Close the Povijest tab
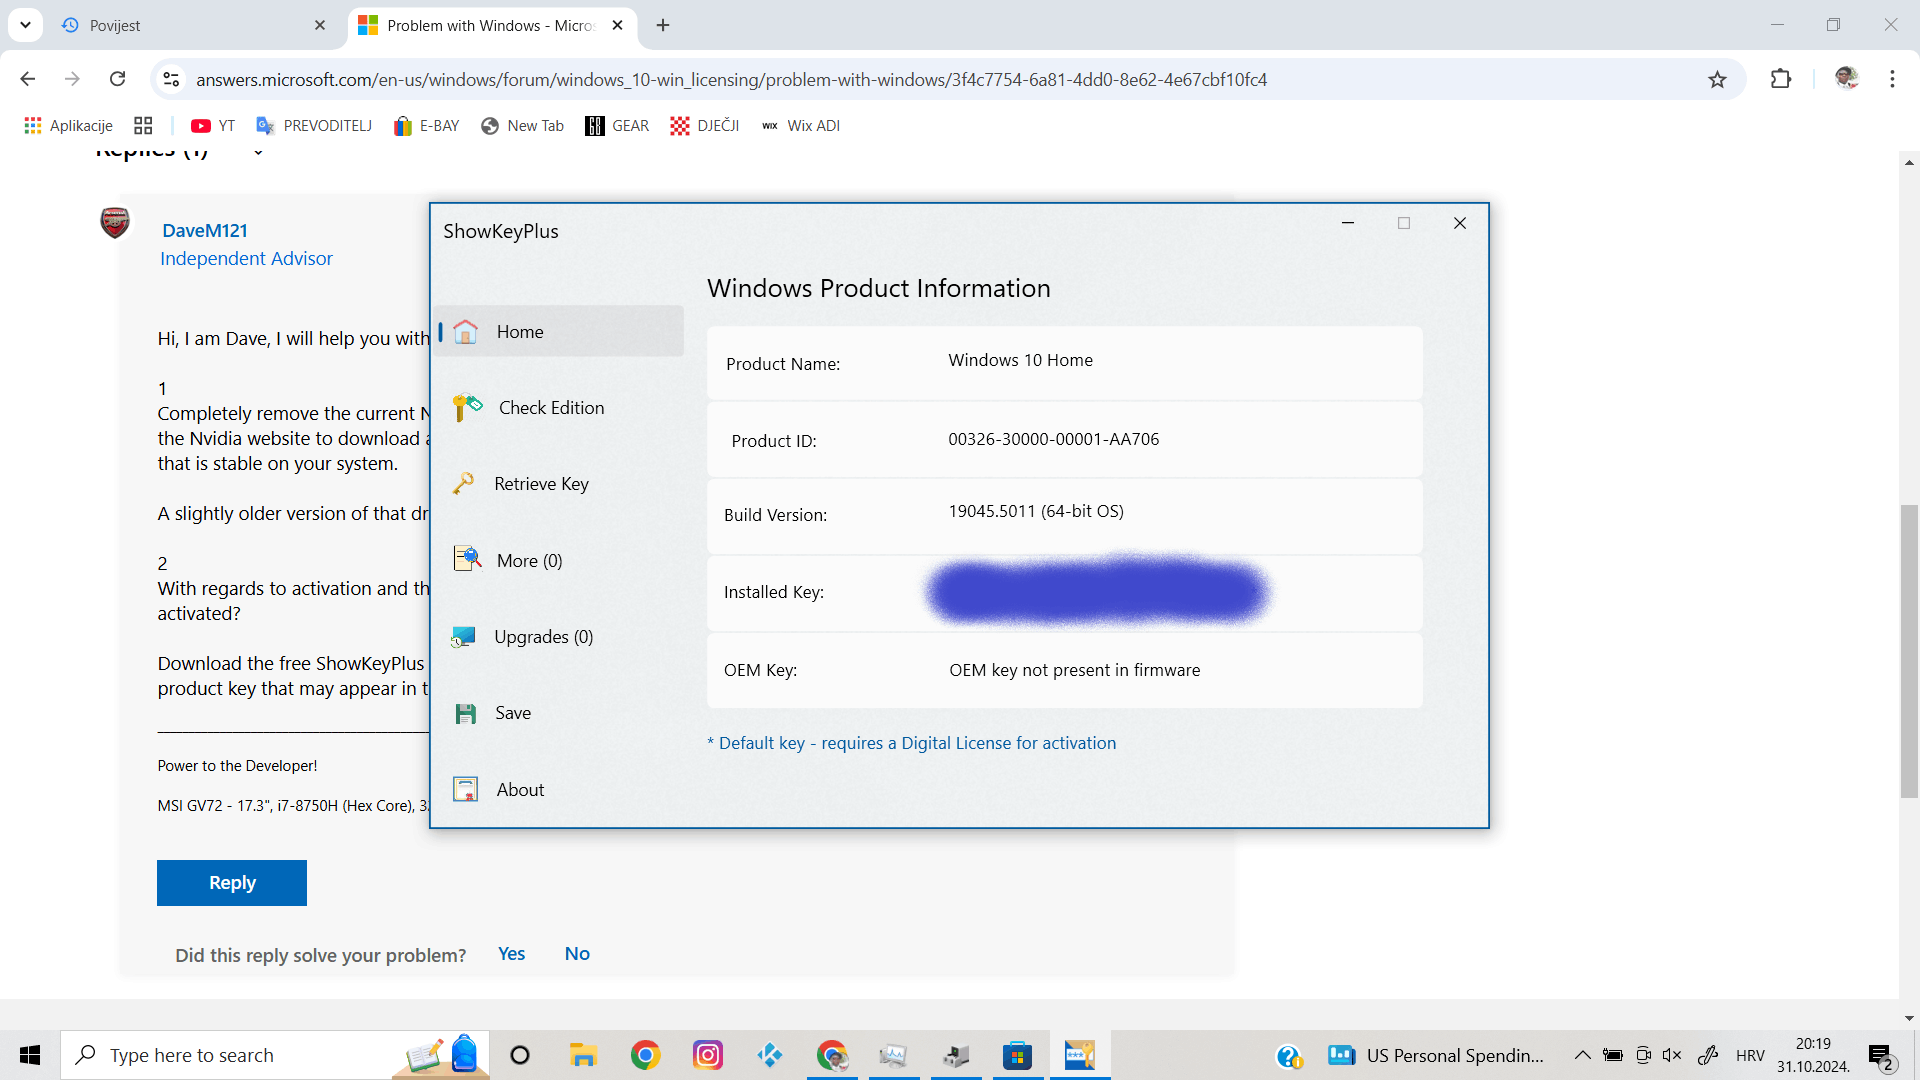The height and width of the screenshot is (1080, 1920). pyautogui.click(x=320, y=25)
